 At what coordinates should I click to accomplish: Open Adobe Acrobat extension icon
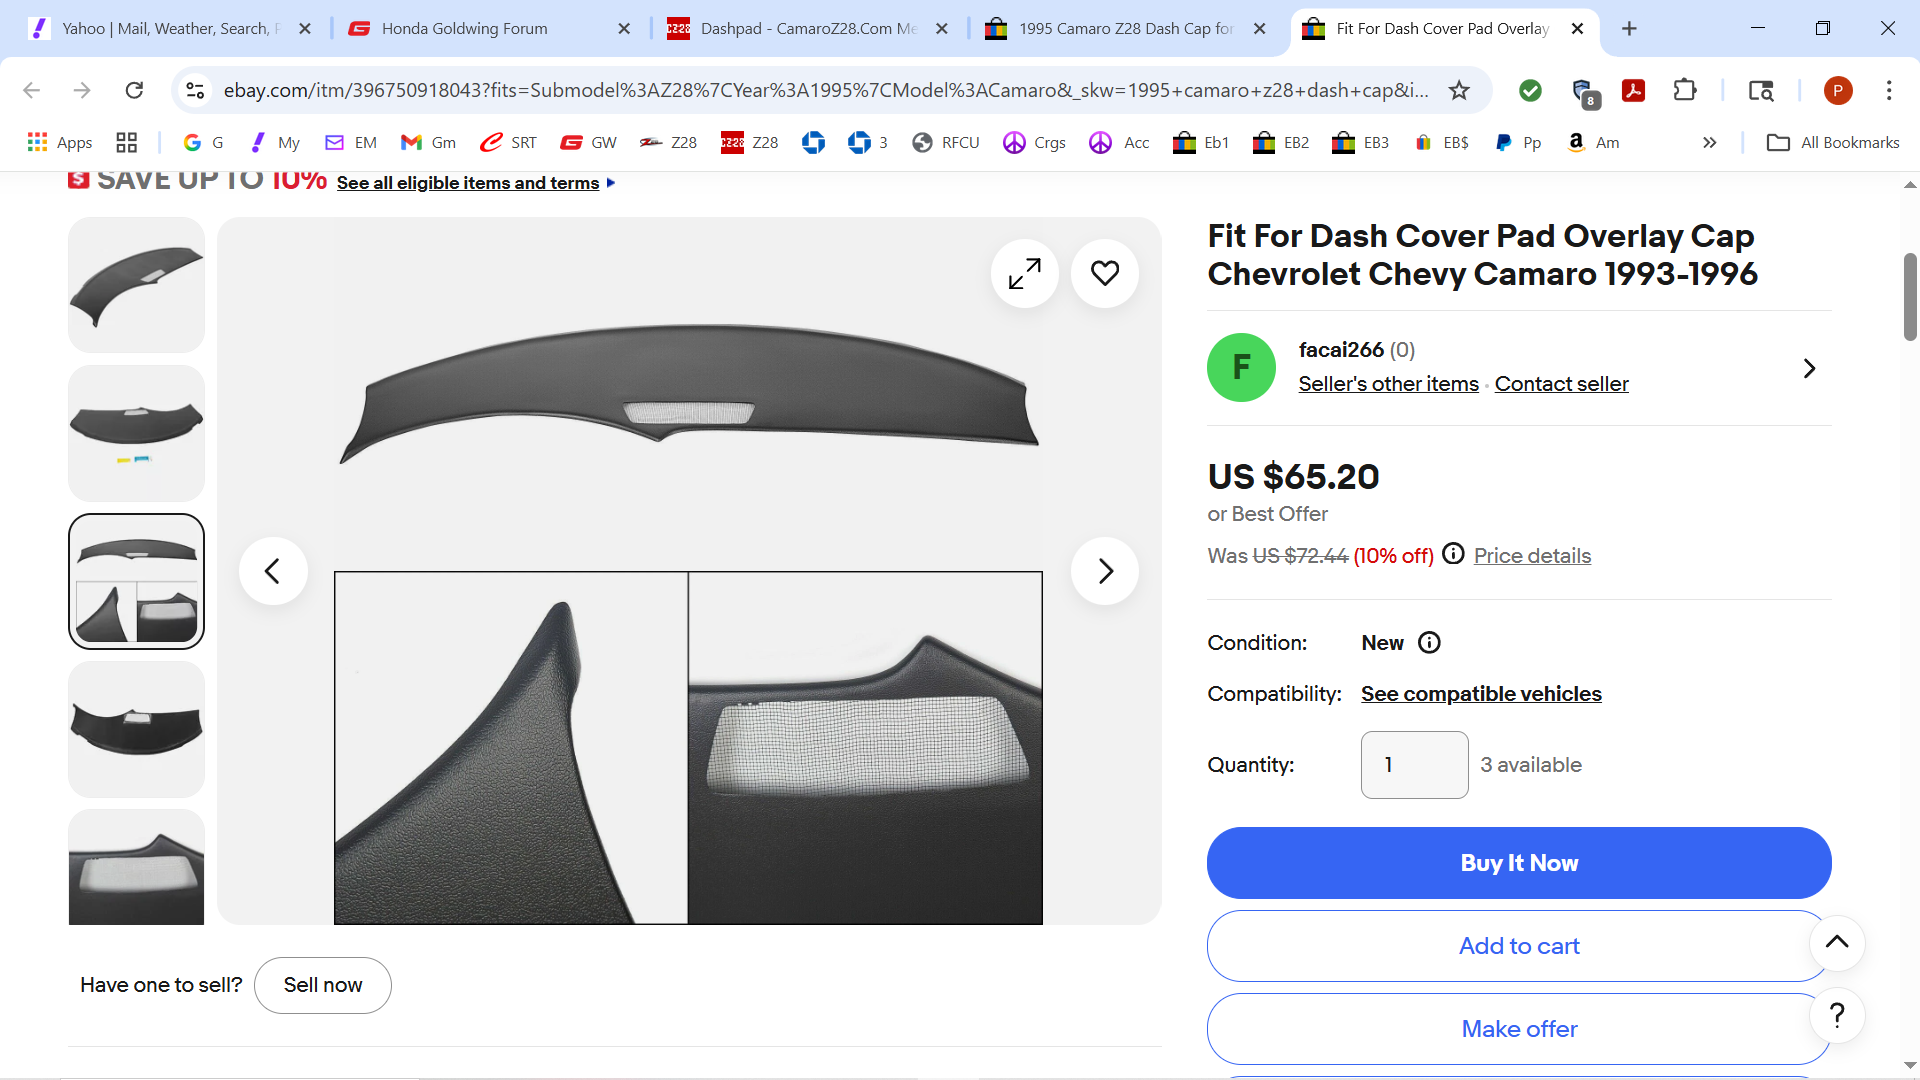(x=1633, y=90)
